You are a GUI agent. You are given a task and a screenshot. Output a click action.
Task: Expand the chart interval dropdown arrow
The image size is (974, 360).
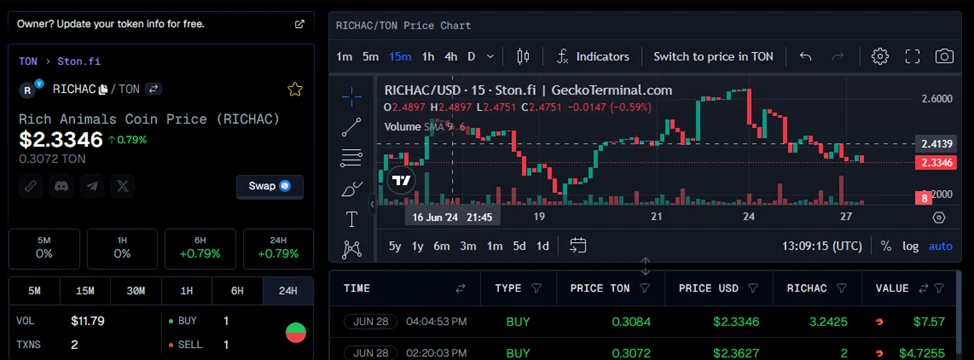(x=490, y=56)
